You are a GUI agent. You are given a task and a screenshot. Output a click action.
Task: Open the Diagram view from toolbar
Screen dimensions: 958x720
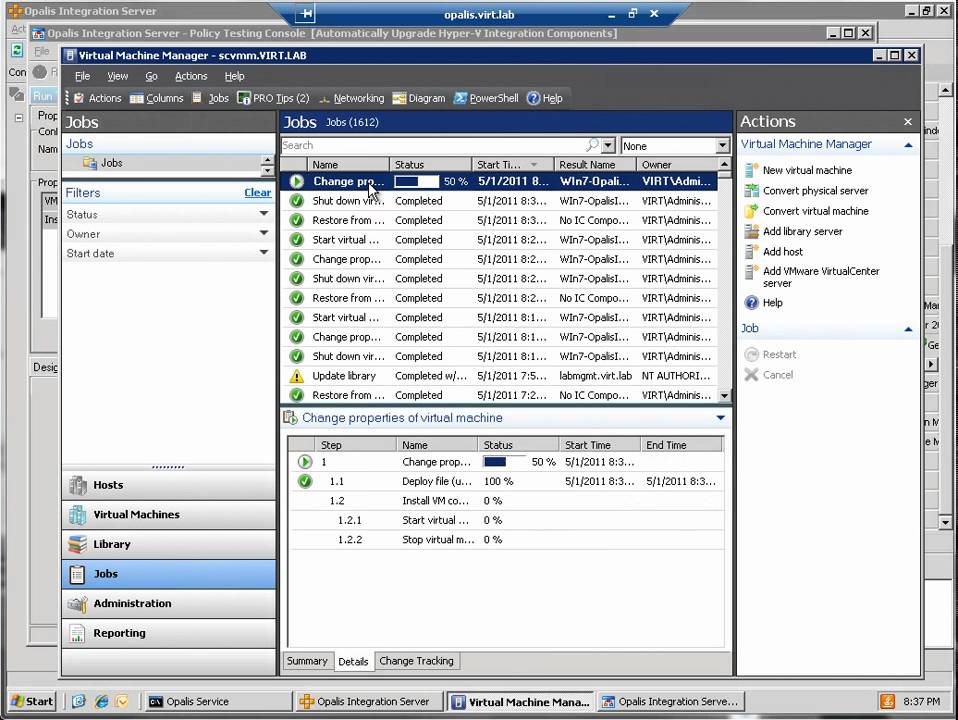pos(419,98)
